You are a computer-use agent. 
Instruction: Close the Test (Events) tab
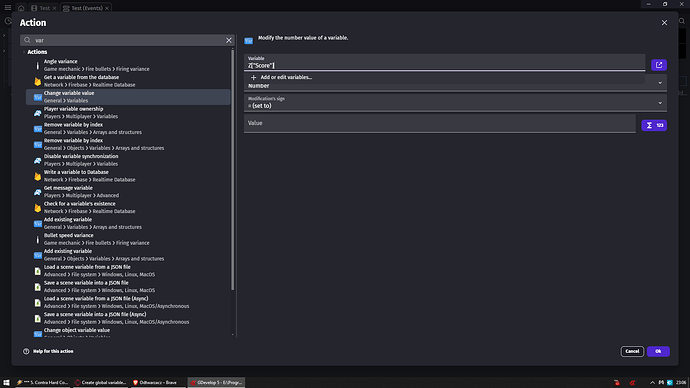pyautogui.click(x=107, y=8)
